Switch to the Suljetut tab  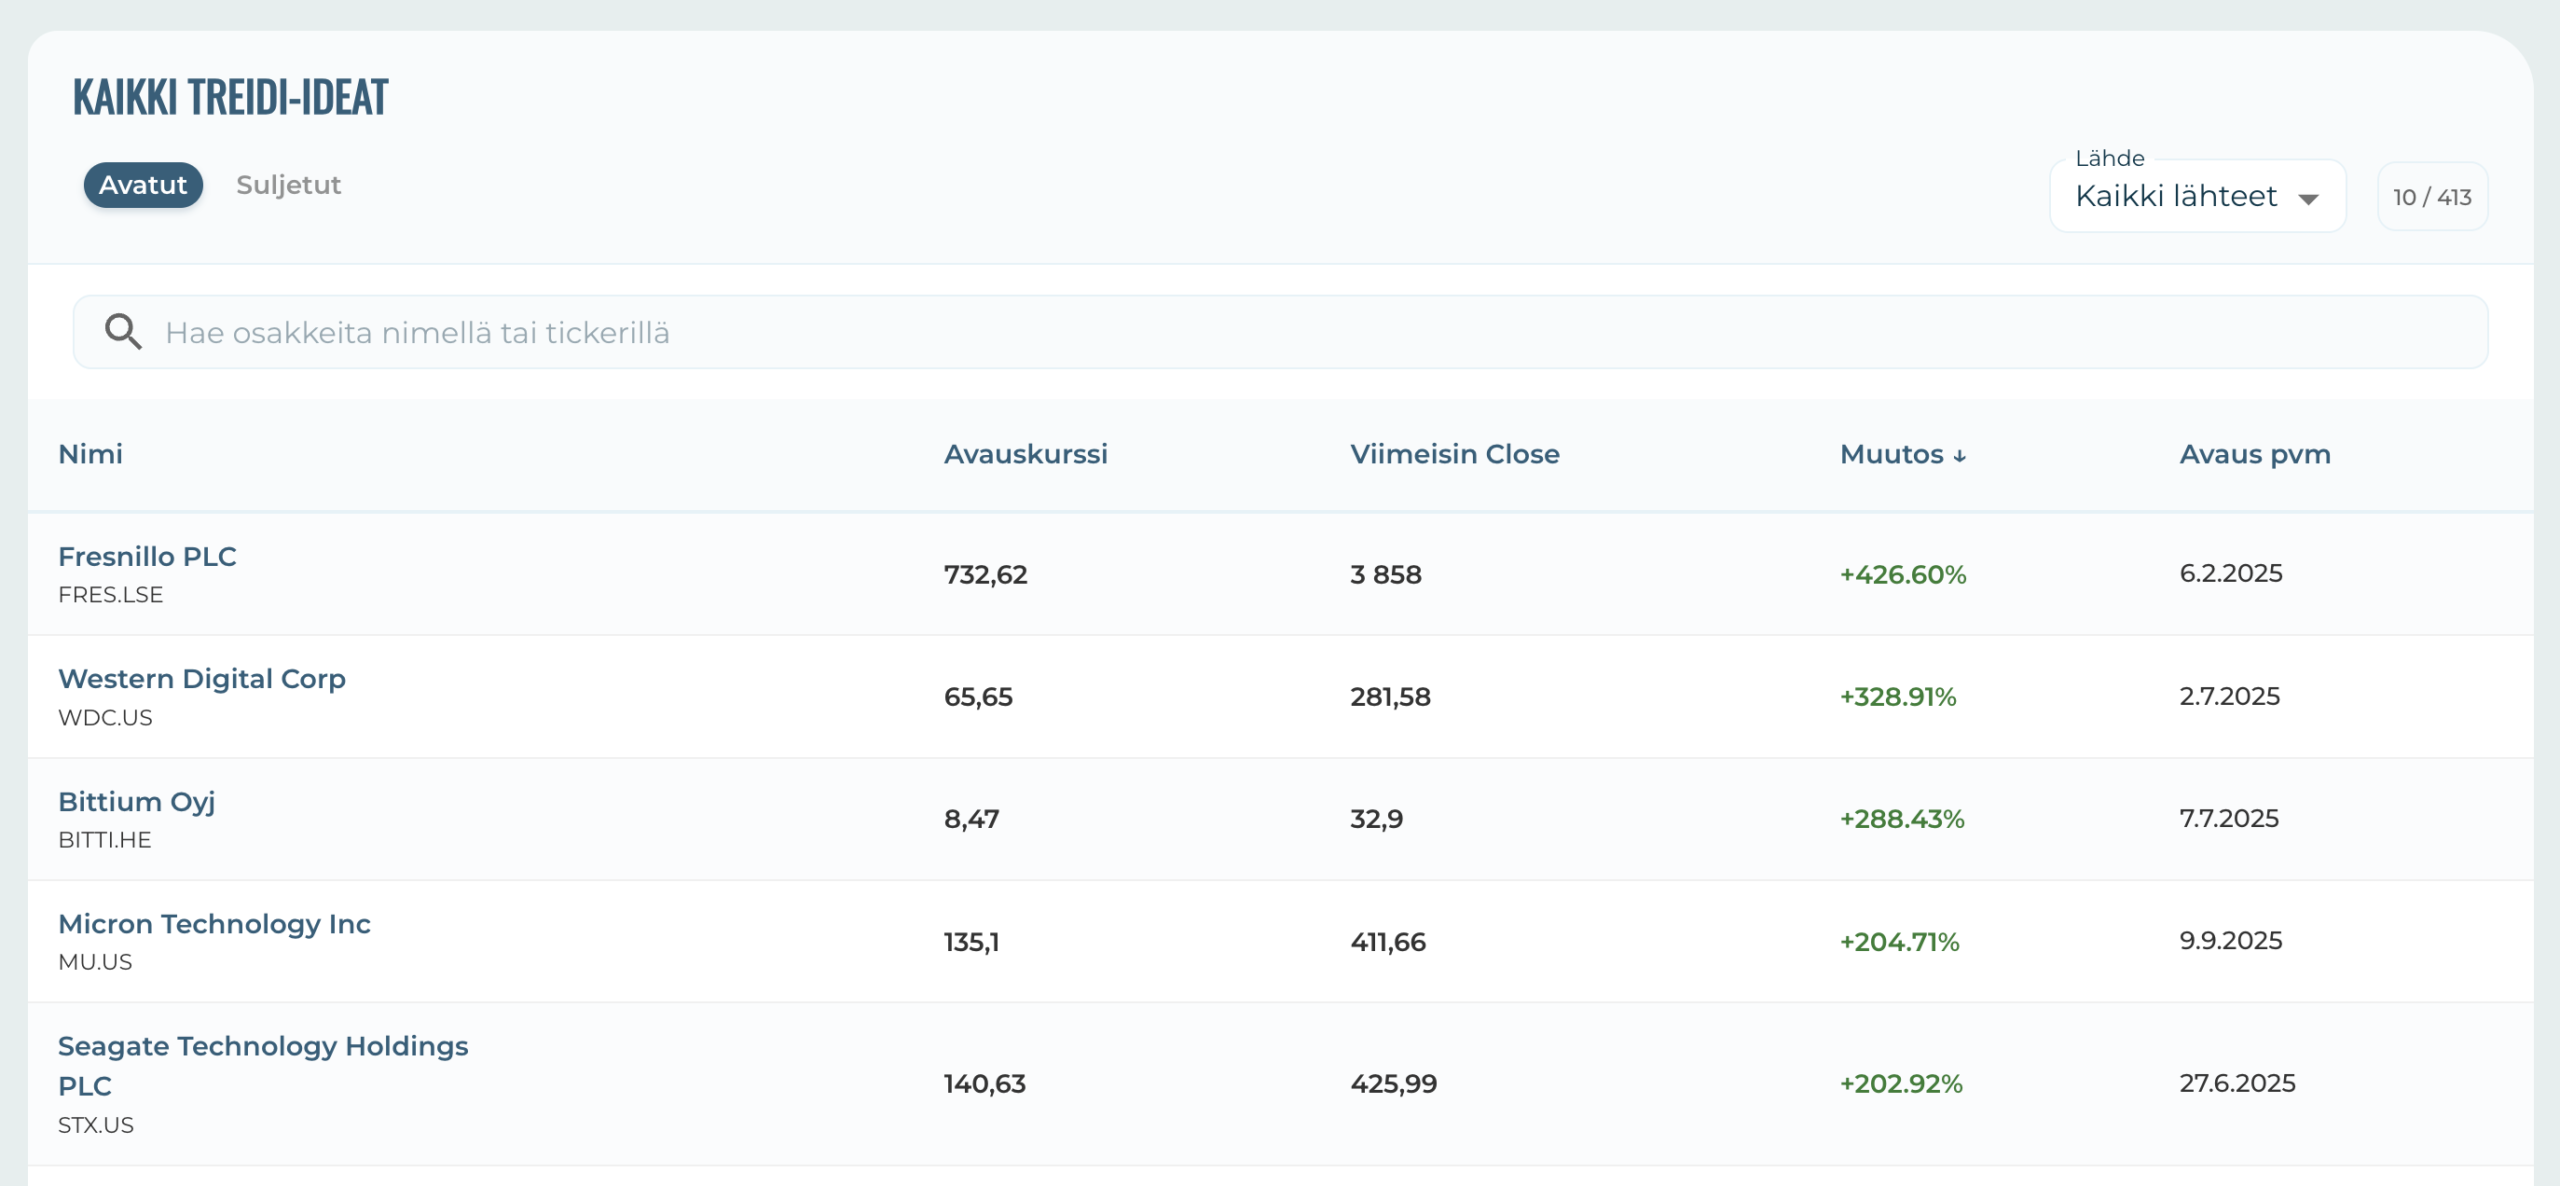[288, 185]
